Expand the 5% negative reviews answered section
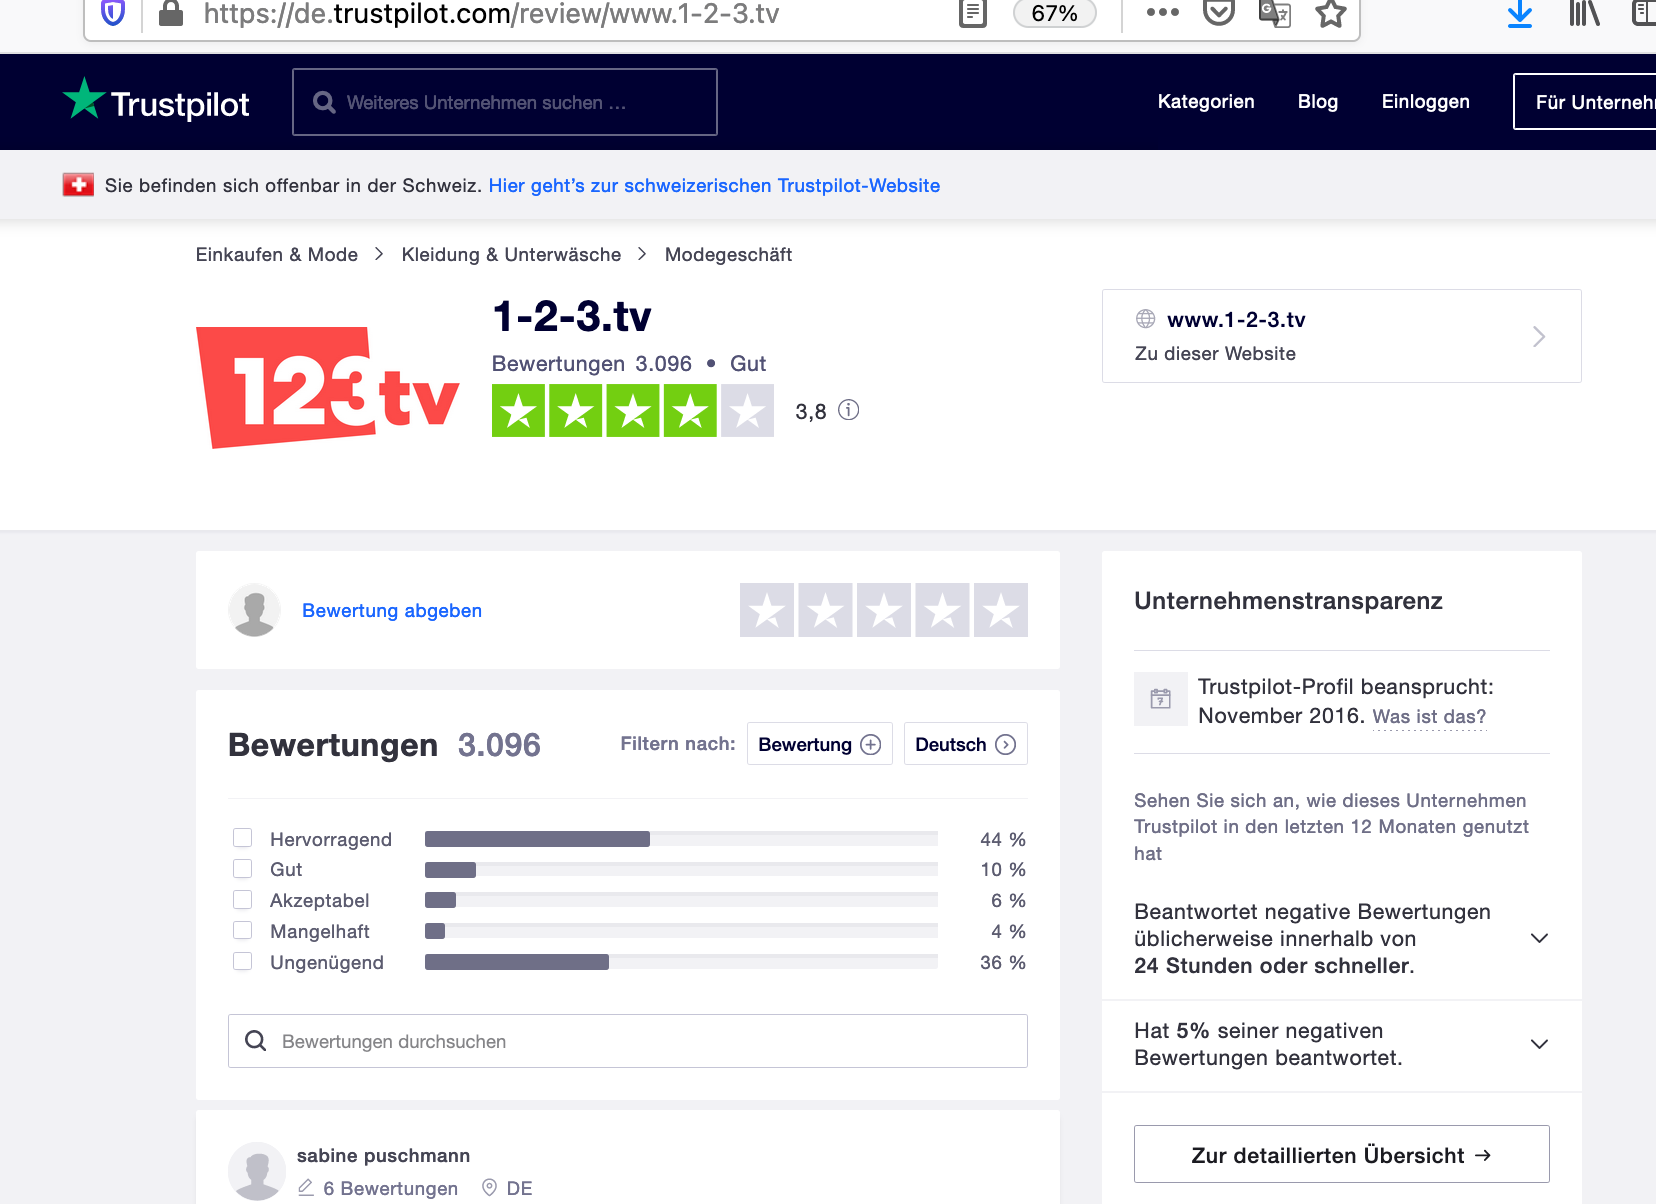The width and height of the screenshot is (1656, 1204). pyautogui.click(x=1539, y=1044)
